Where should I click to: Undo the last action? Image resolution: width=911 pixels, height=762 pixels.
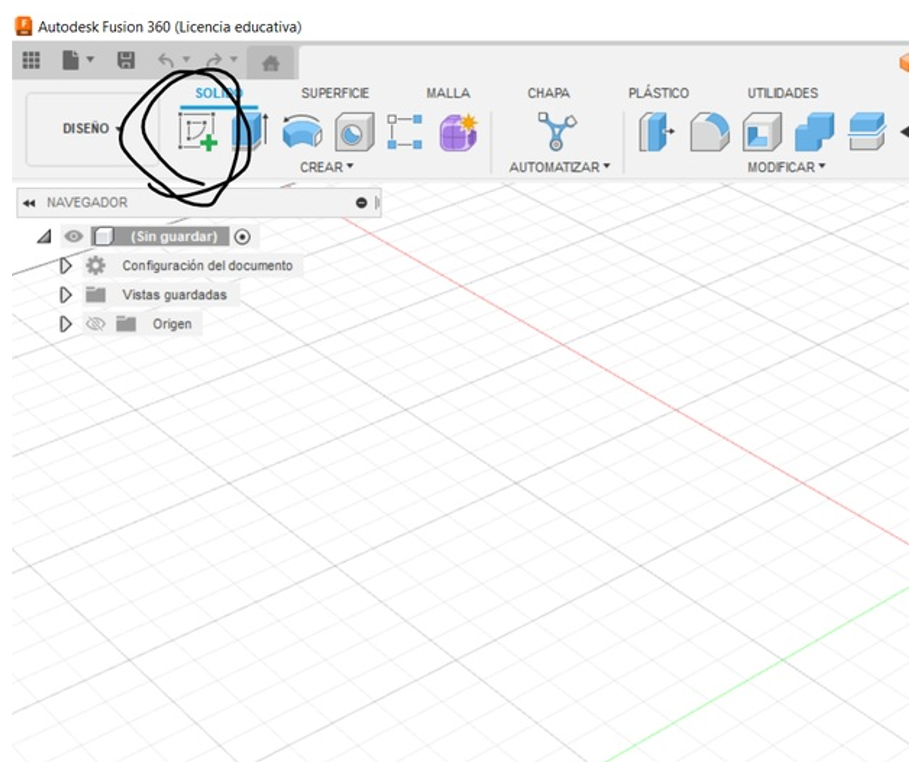tap(166, 60)
